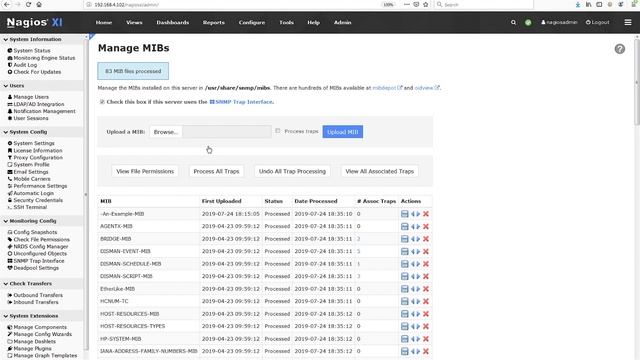Open the browser library icon
The width and height of the screenshot is (640, 360).
[x=588, y=4]
